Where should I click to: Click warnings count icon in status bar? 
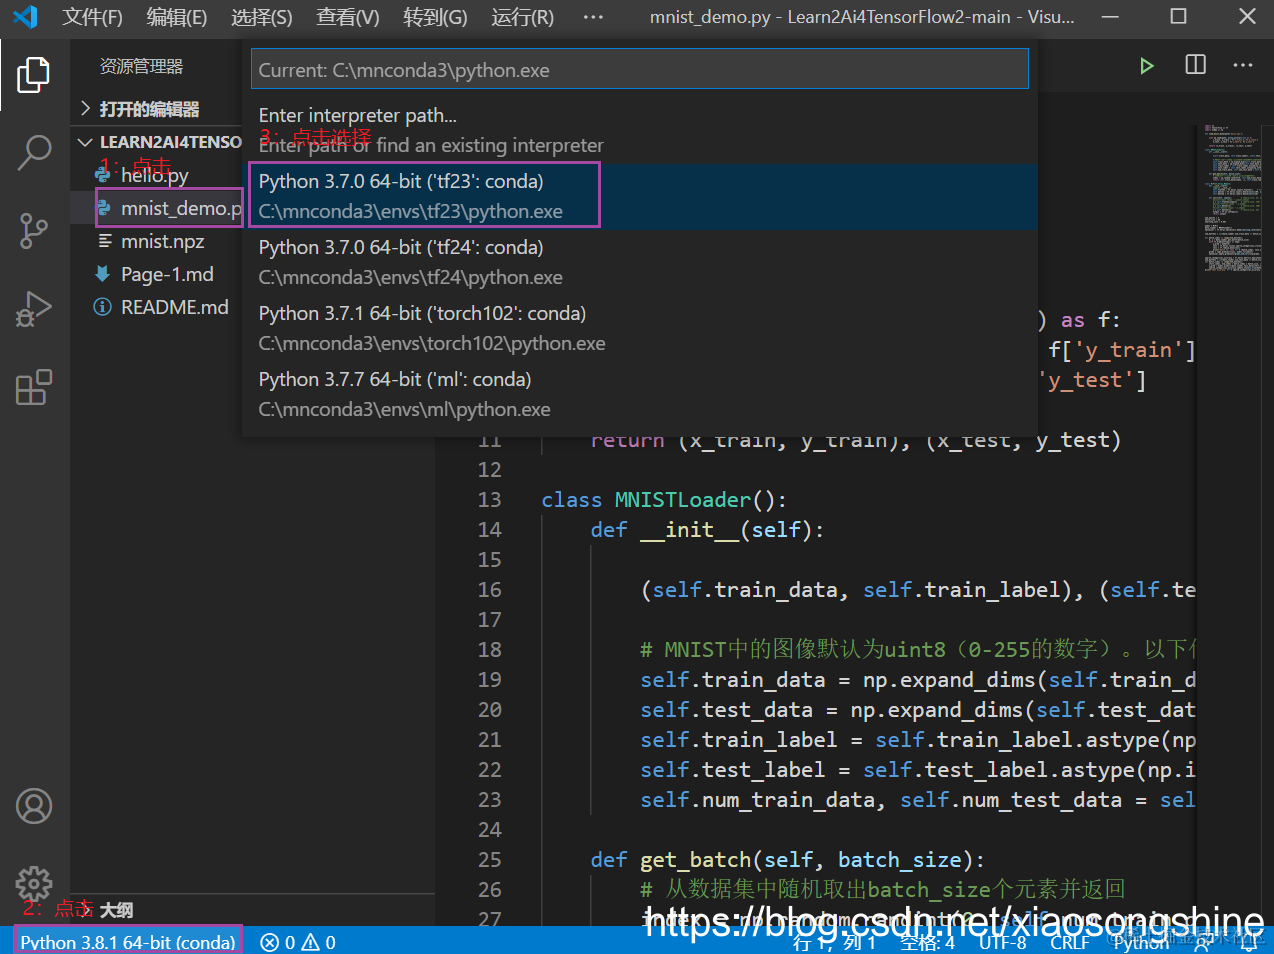pos(310,942)
